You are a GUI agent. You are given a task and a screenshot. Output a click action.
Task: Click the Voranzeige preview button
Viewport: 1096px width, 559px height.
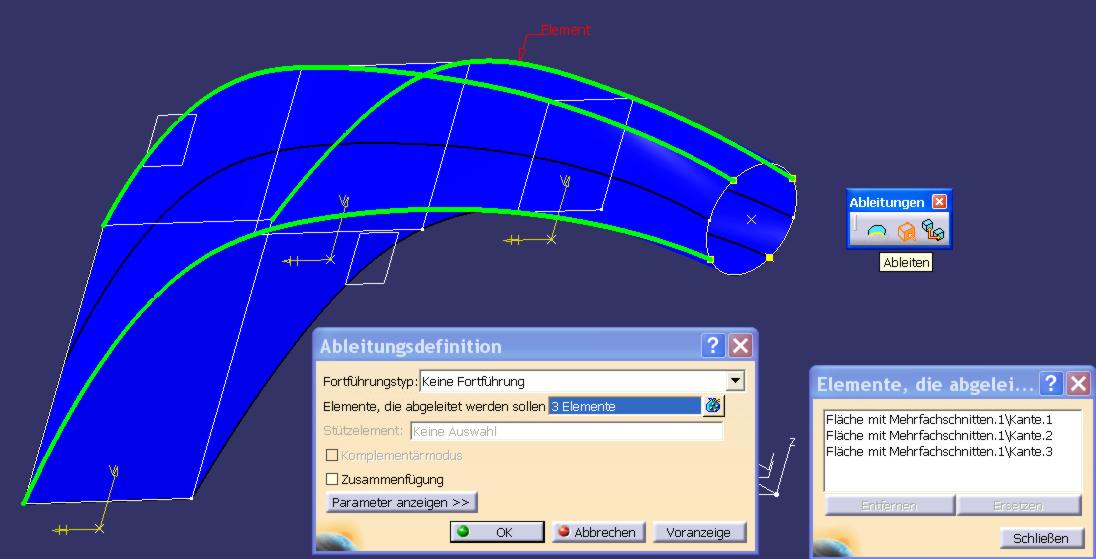tap(698, 532)
